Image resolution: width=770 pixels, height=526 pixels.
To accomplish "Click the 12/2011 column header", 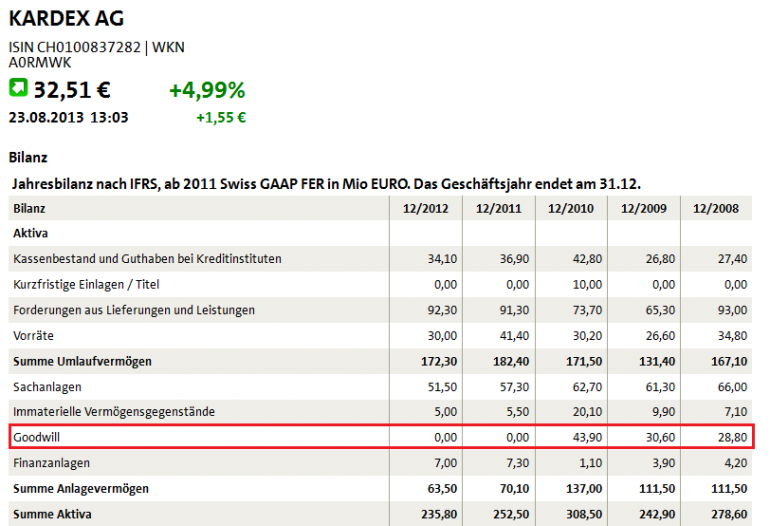I will click(498, 209).
